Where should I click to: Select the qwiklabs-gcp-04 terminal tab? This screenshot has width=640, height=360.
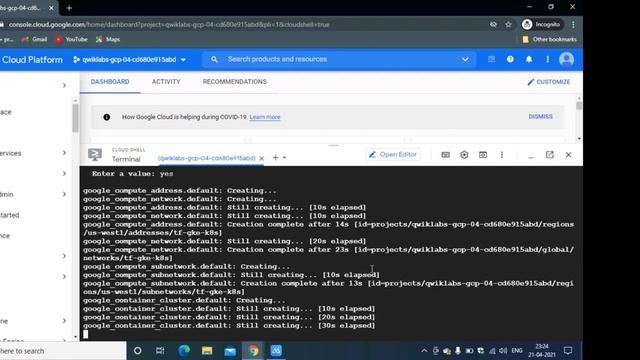click(x=207, y=158)
